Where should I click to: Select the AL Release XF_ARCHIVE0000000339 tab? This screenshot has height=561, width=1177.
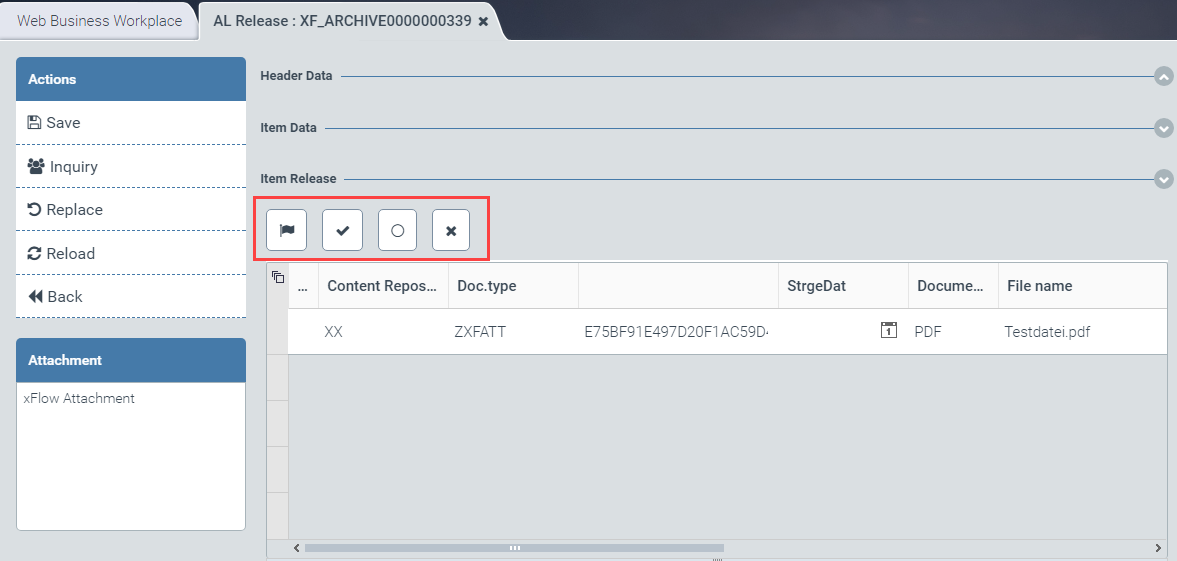coord(341,21)
